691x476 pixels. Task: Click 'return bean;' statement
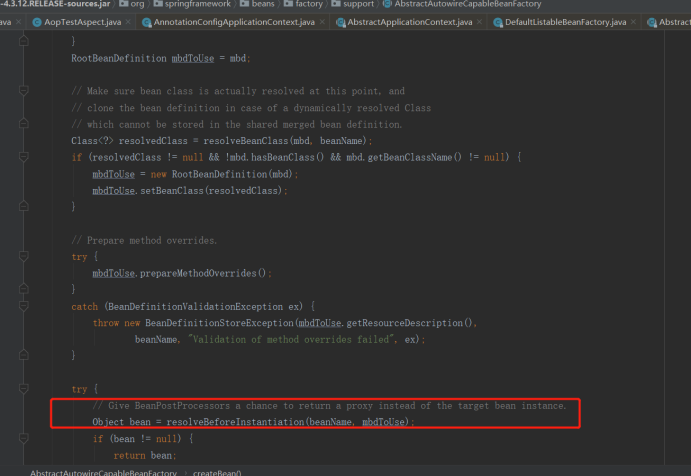point(145,455)
